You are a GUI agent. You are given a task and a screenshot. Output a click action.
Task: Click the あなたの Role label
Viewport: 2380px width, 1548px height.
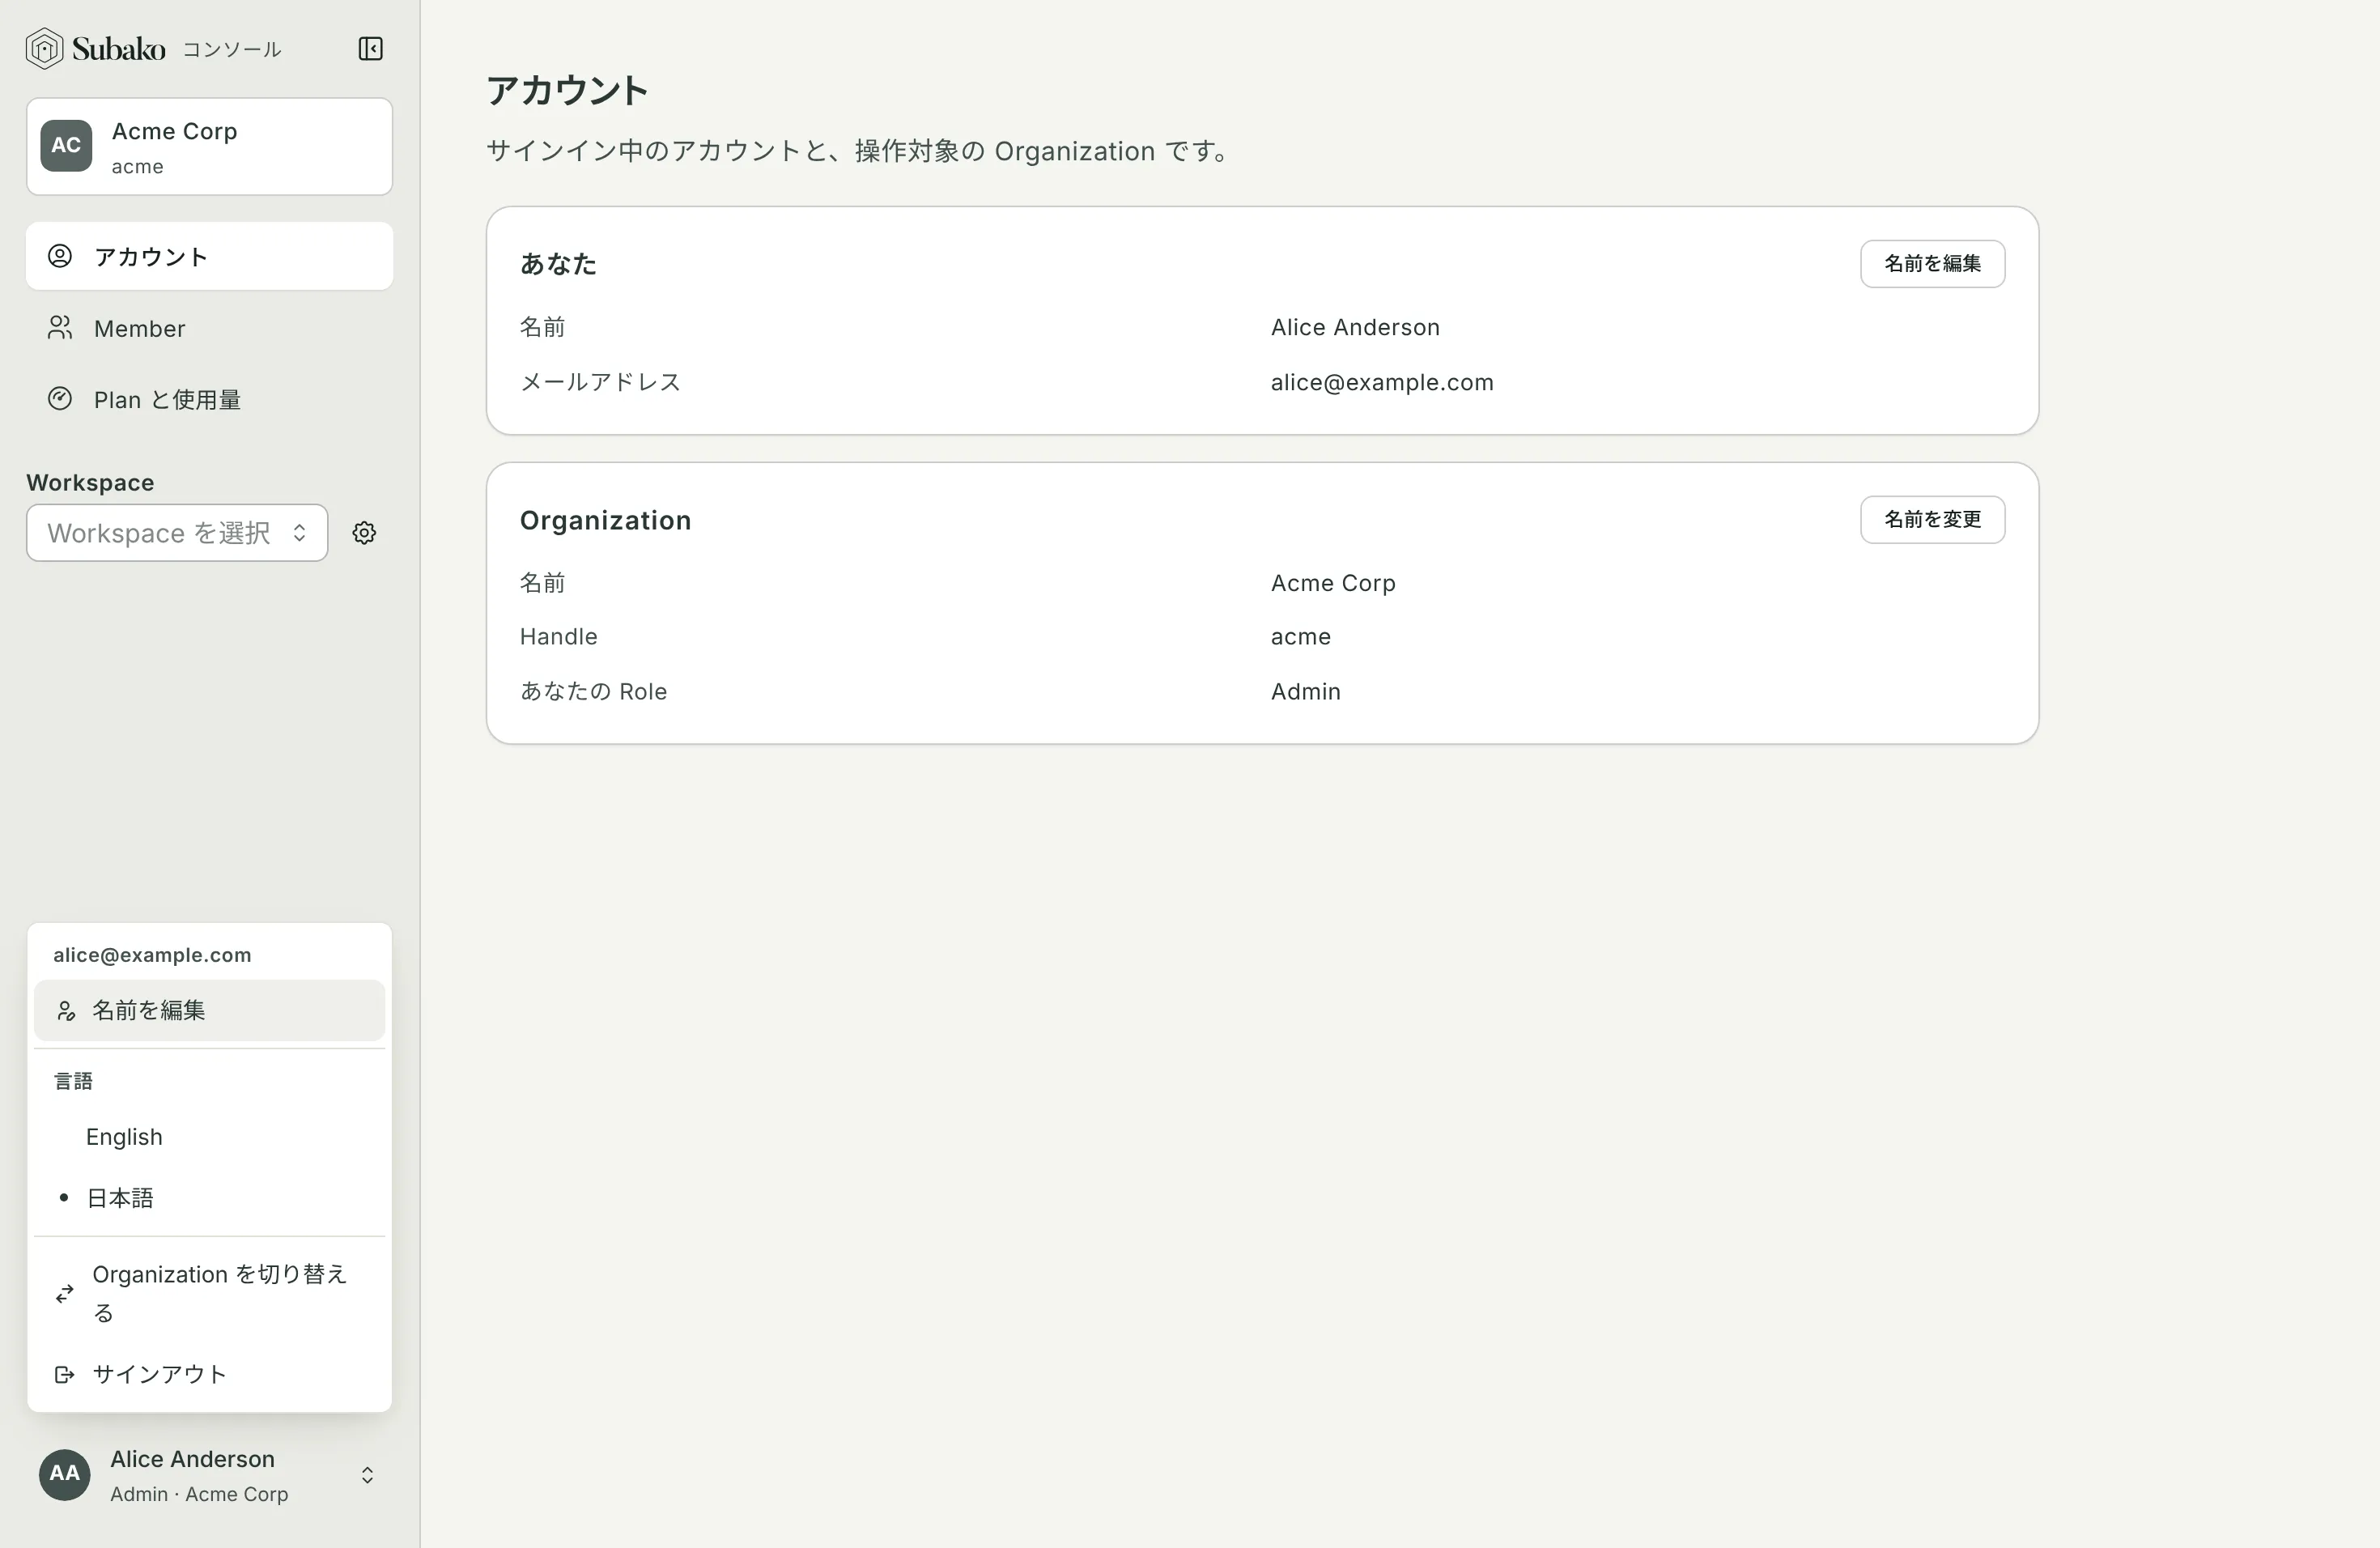[x=593, y=691]
